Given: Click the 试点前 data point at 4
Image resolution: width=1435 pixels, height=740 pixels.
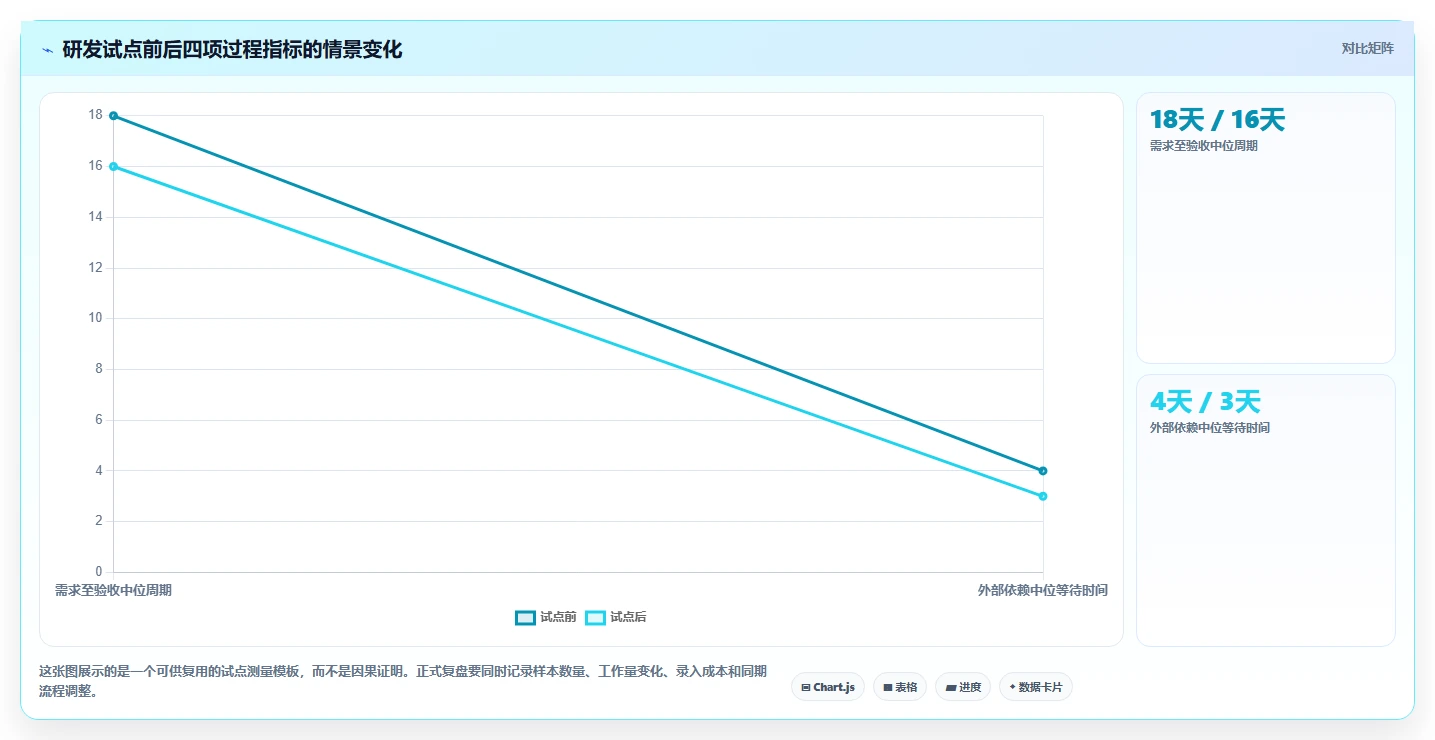Looking at the screenshot, I should click(1043, 471).
